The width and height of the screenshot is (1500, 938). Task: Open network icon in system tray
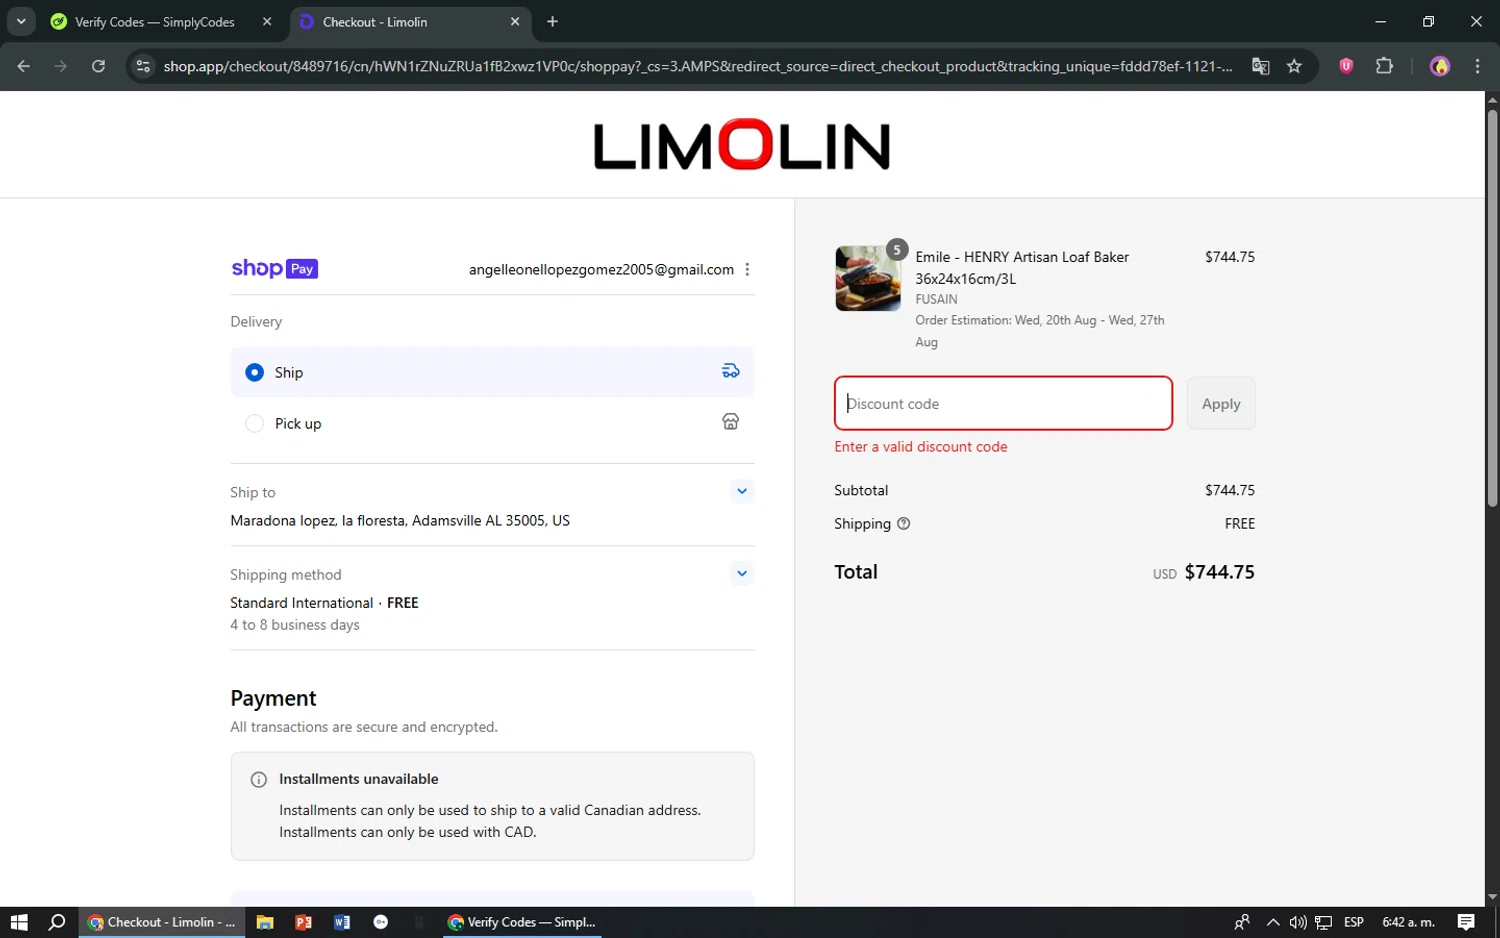(x=1324, y=922)
